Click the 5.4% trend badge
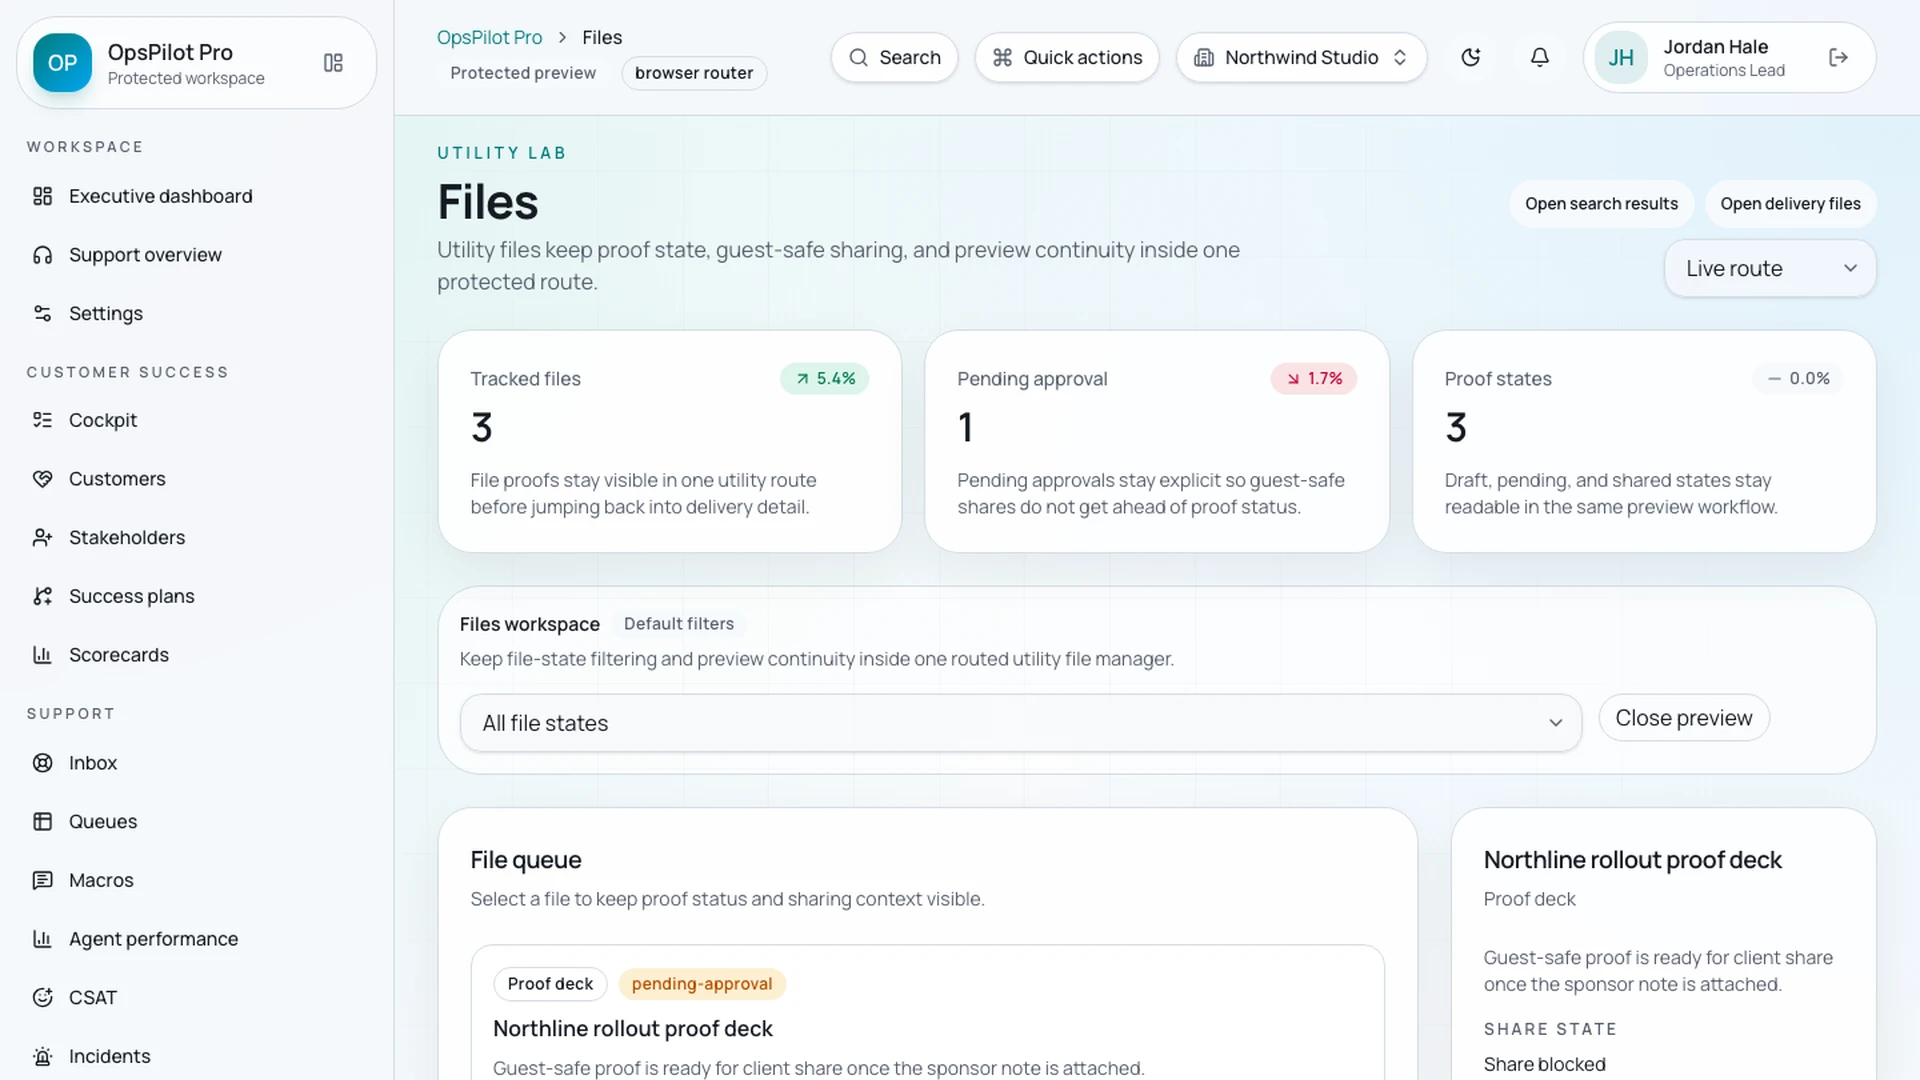The height and width of the screenshot is (1080, 1920). pyautogui.click(x=825, y=379)
